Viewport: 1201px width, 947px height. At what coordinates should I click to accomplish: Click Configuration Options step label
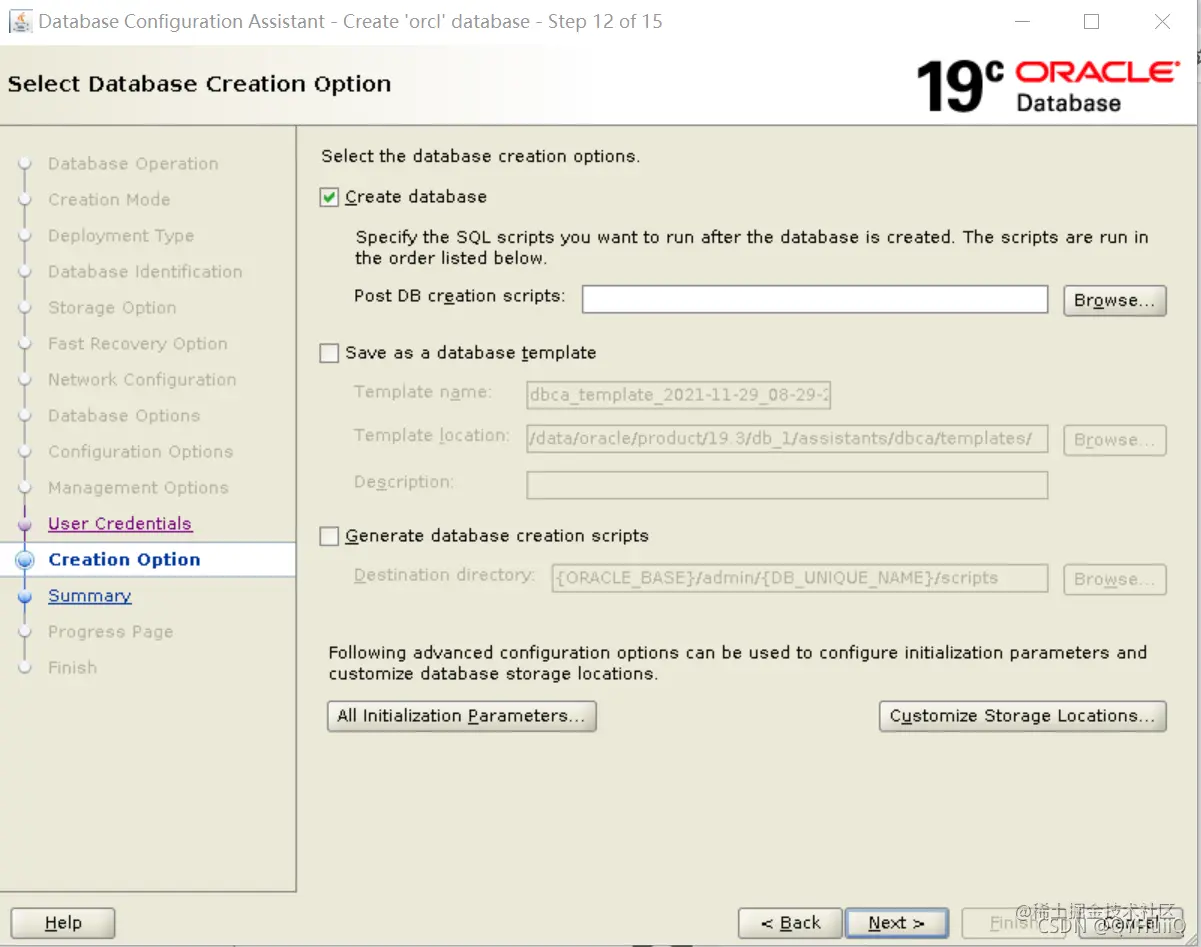point(141,452)
